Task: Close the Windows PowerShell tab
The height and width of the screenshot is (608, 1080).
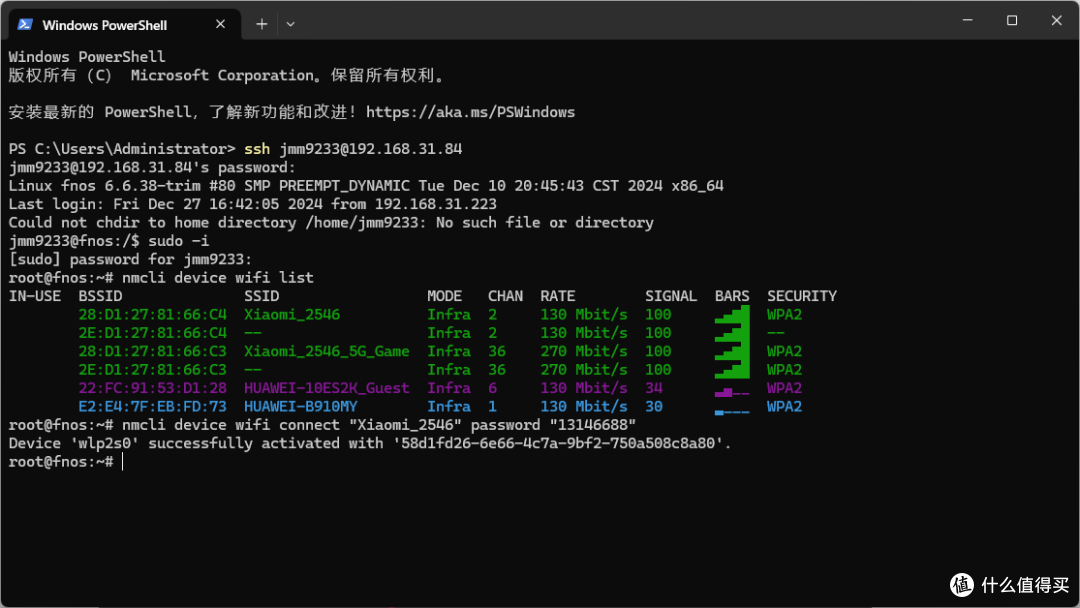Action: point(220,24)
